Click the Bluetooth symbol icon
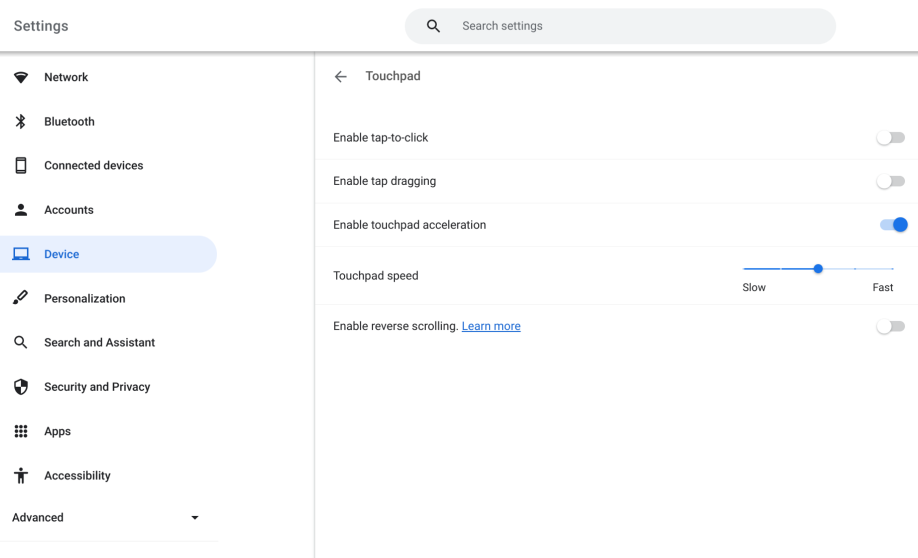Screen dimensions: 918x558 point(21,121)
